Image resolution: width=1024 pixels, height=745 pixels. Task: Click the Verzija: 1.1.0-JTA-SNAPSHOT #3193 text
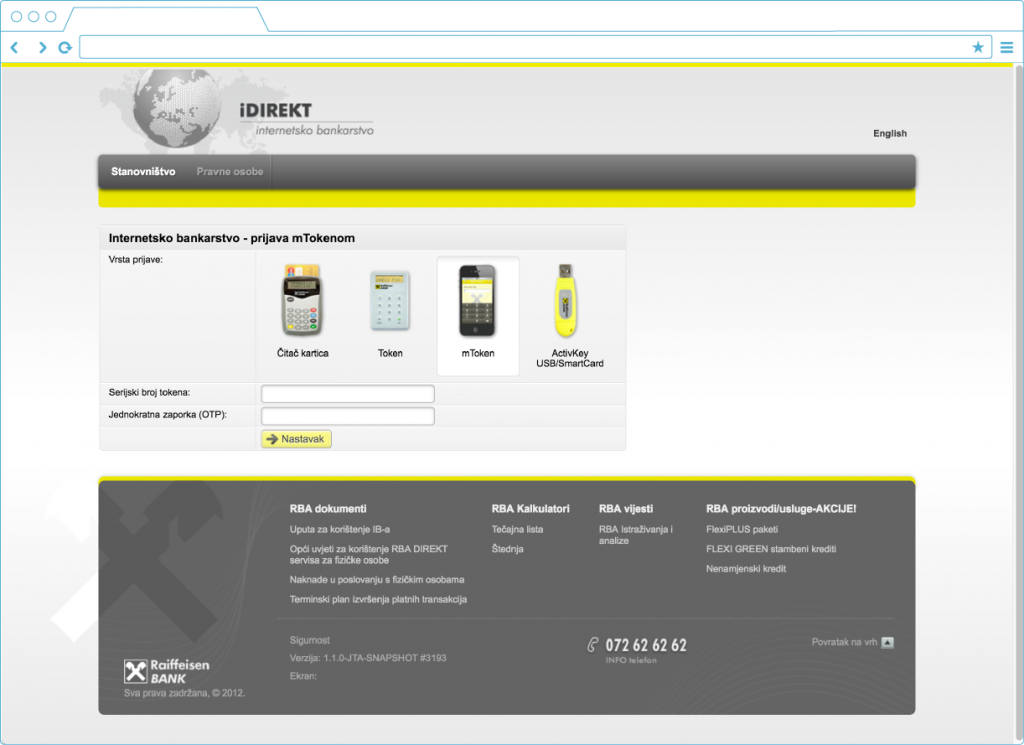[368, 658]
